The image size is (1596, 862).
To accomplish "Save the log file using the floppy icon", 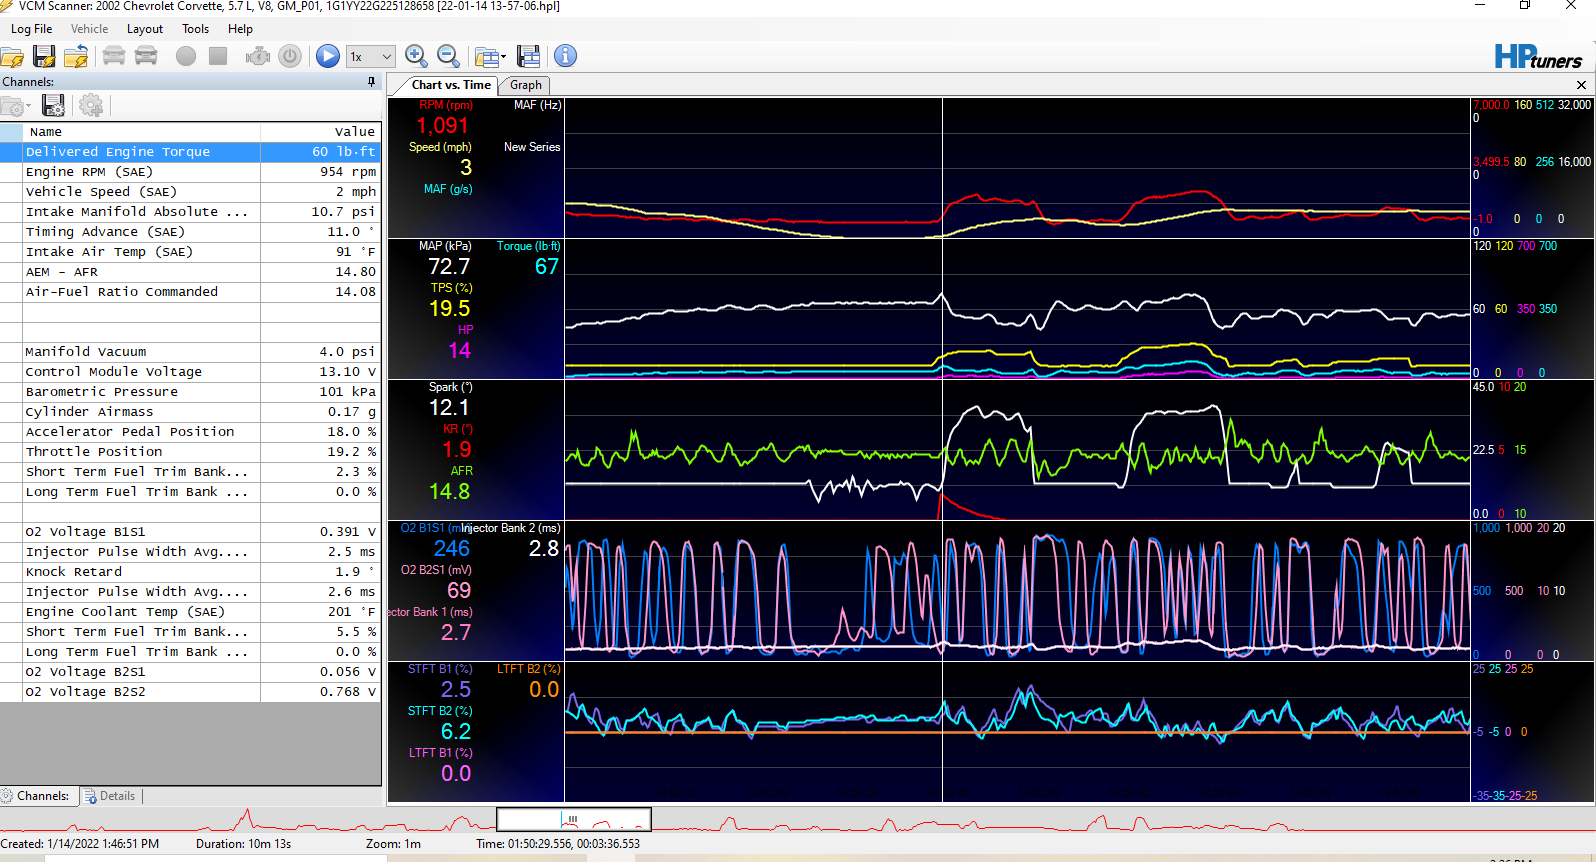I will click(x=44, y=57).
